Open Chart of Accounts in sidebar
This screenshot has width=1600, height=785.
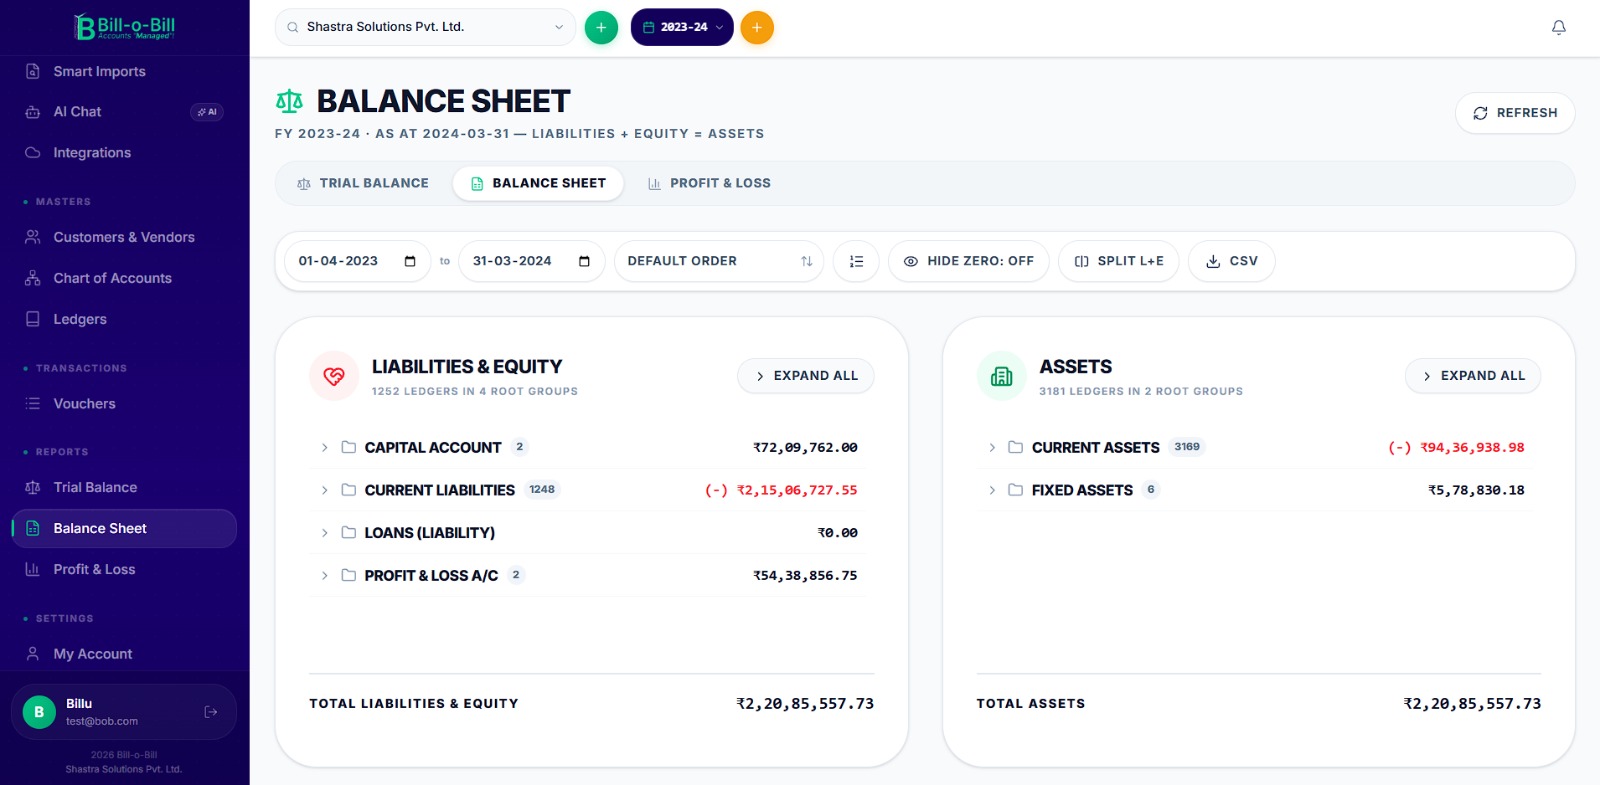[124, 278]
